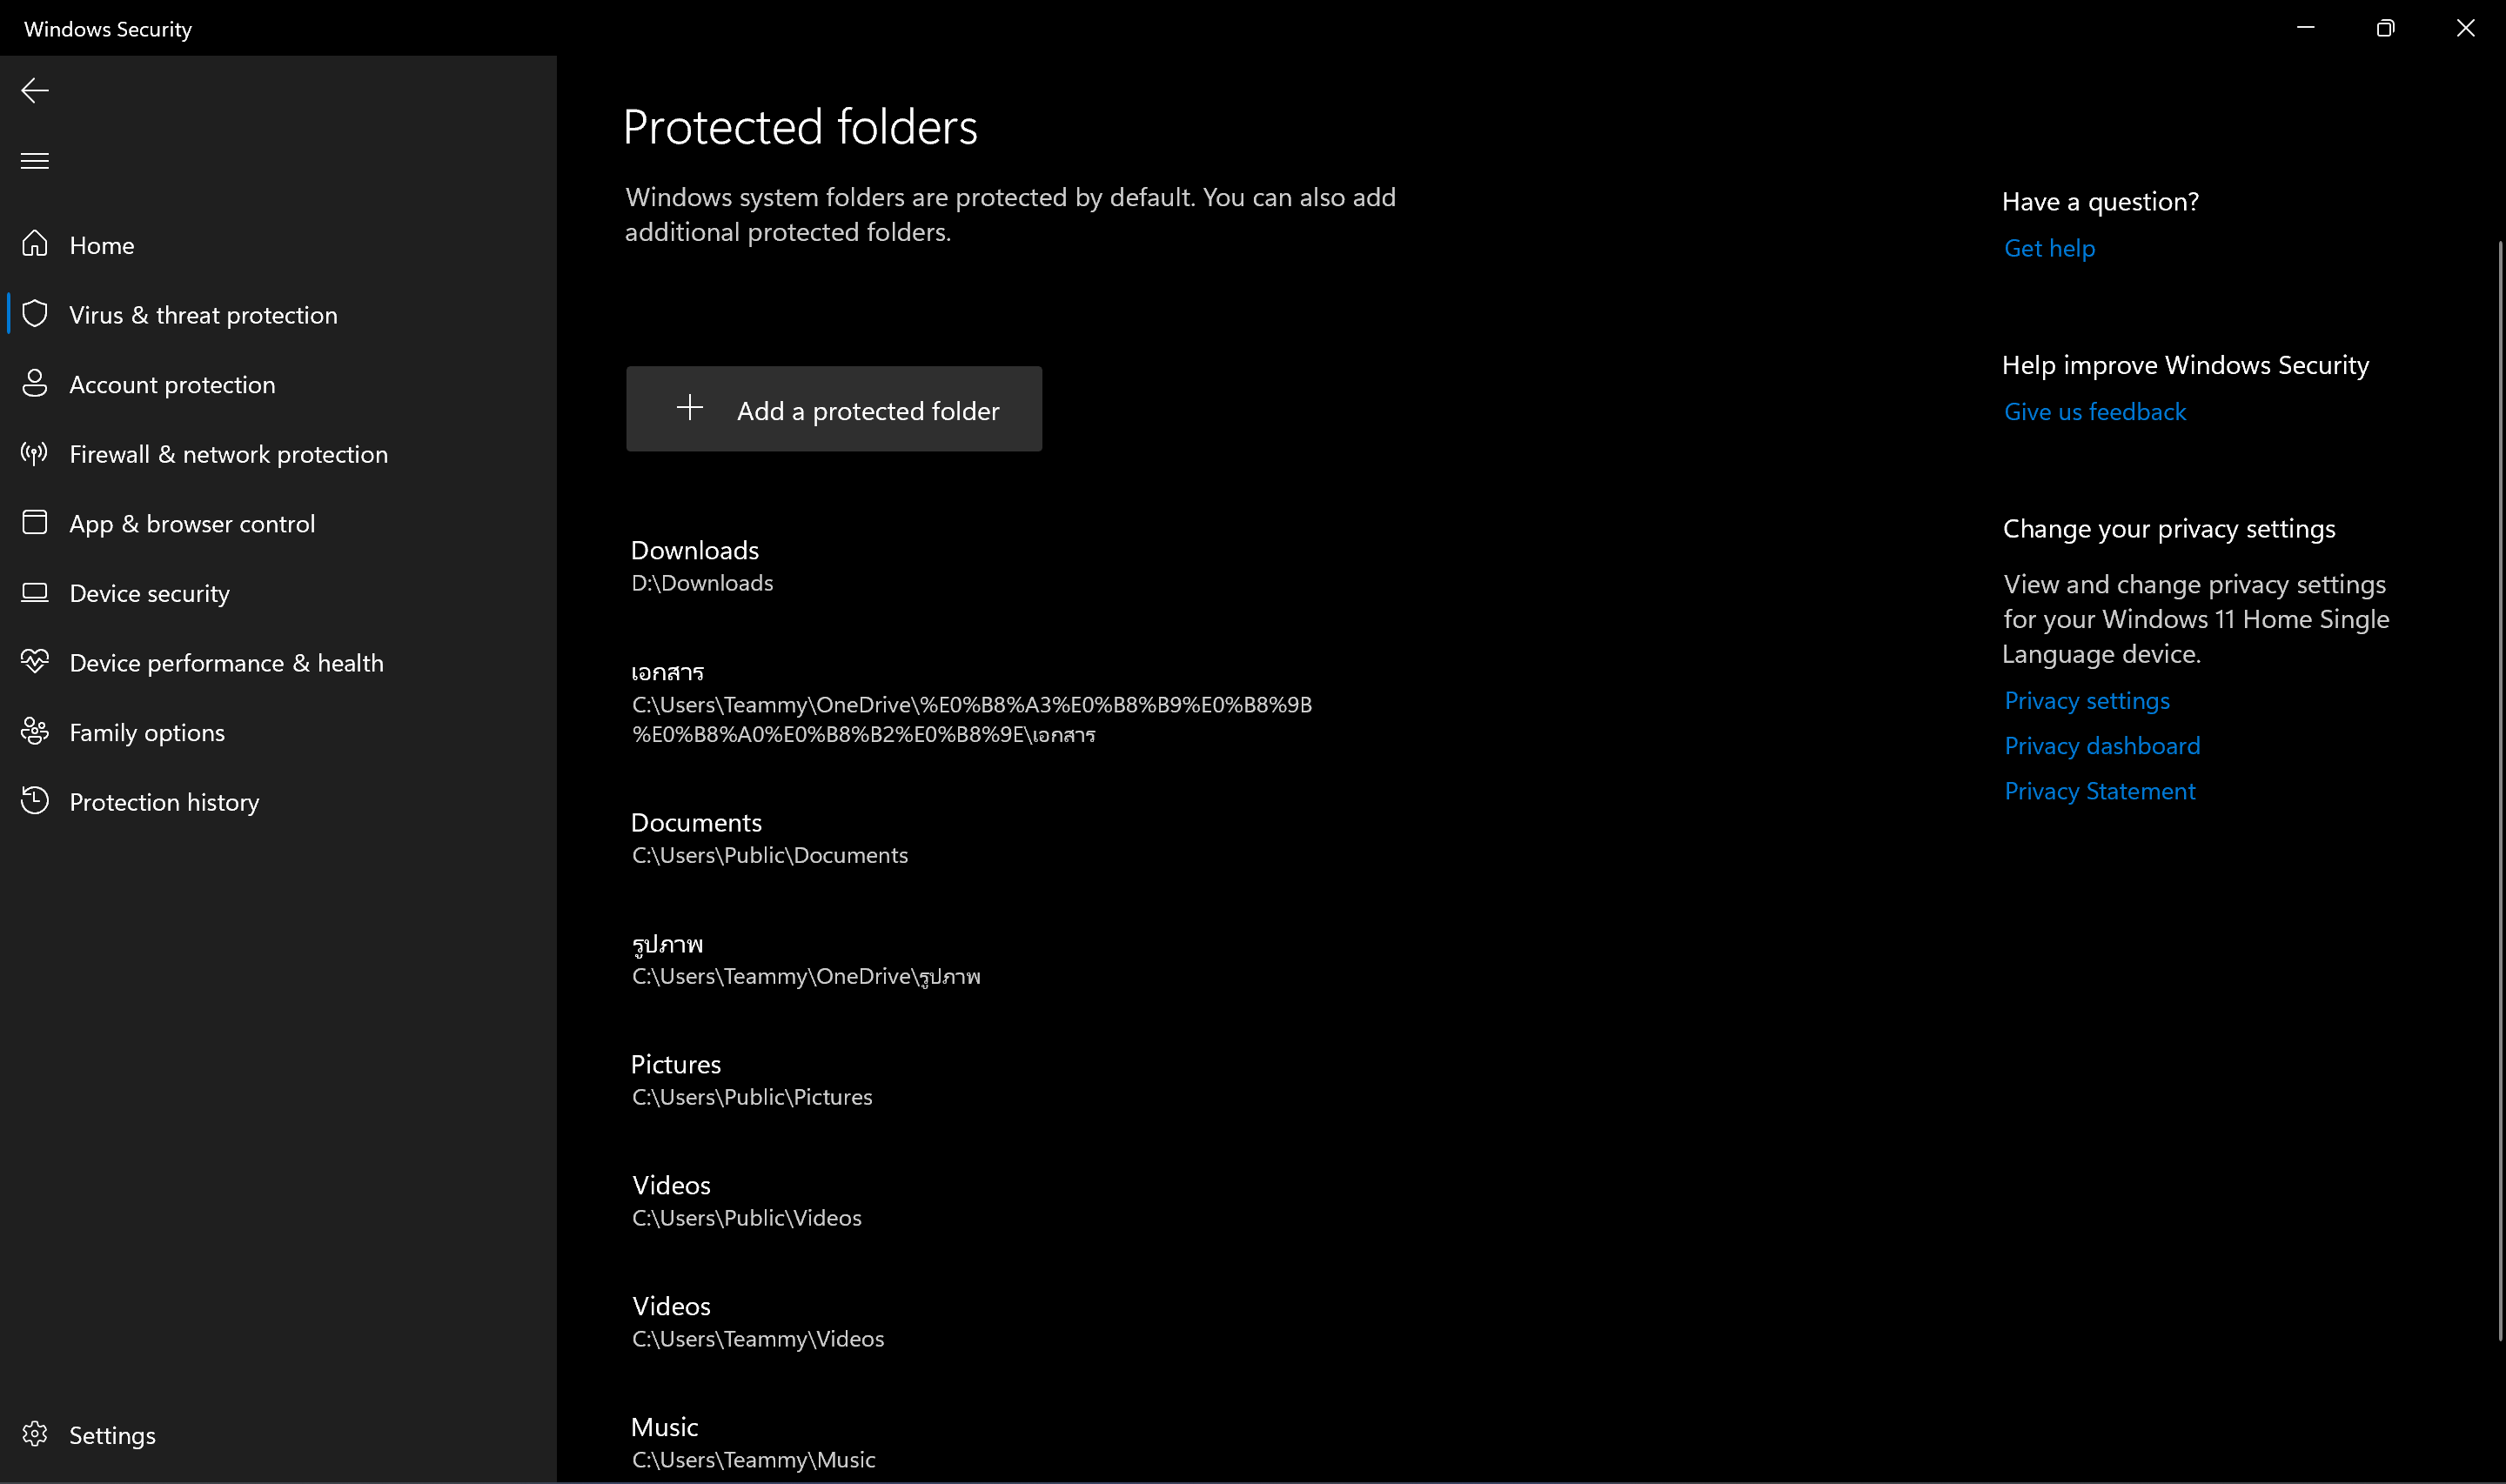Screen dimensions: 2506x1484
Task: Restore down the Windows Security window
Action: click(x=2386, y=28)
